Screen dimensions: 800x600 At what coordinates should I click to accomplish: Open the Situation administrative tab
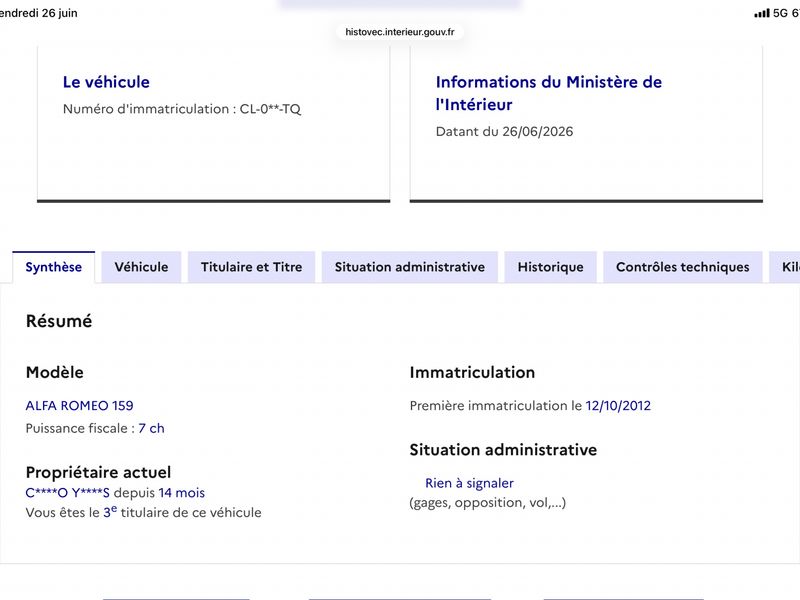pos(410,267)
